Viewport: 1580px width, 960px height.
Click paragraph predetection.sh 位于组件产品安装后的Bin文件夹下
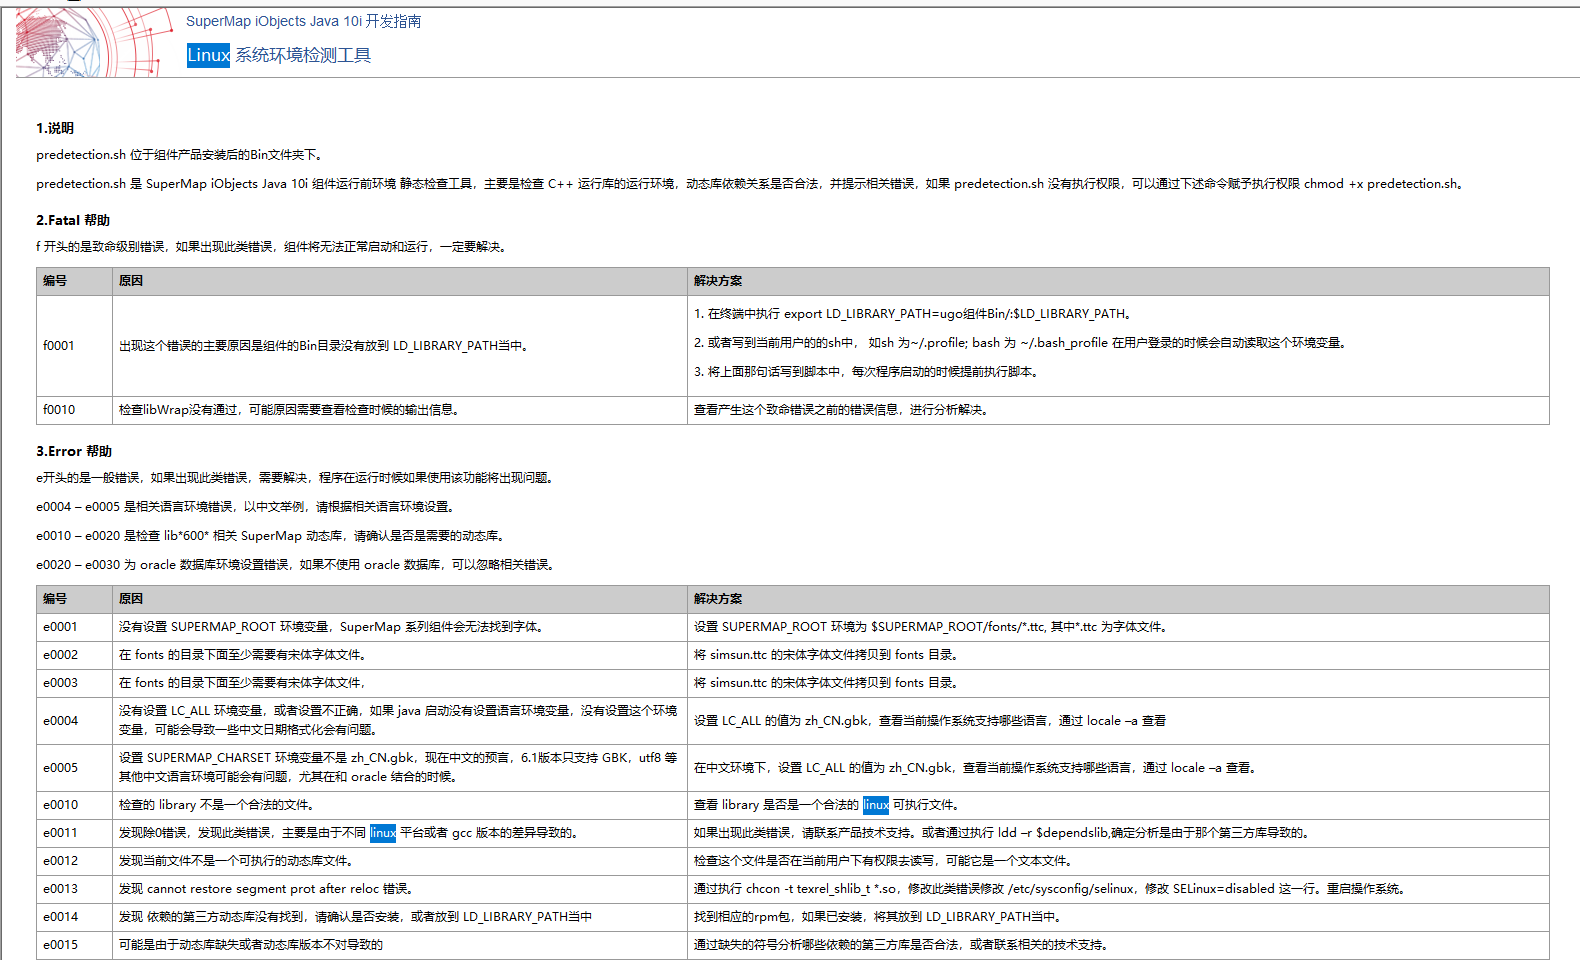point(181,155)
